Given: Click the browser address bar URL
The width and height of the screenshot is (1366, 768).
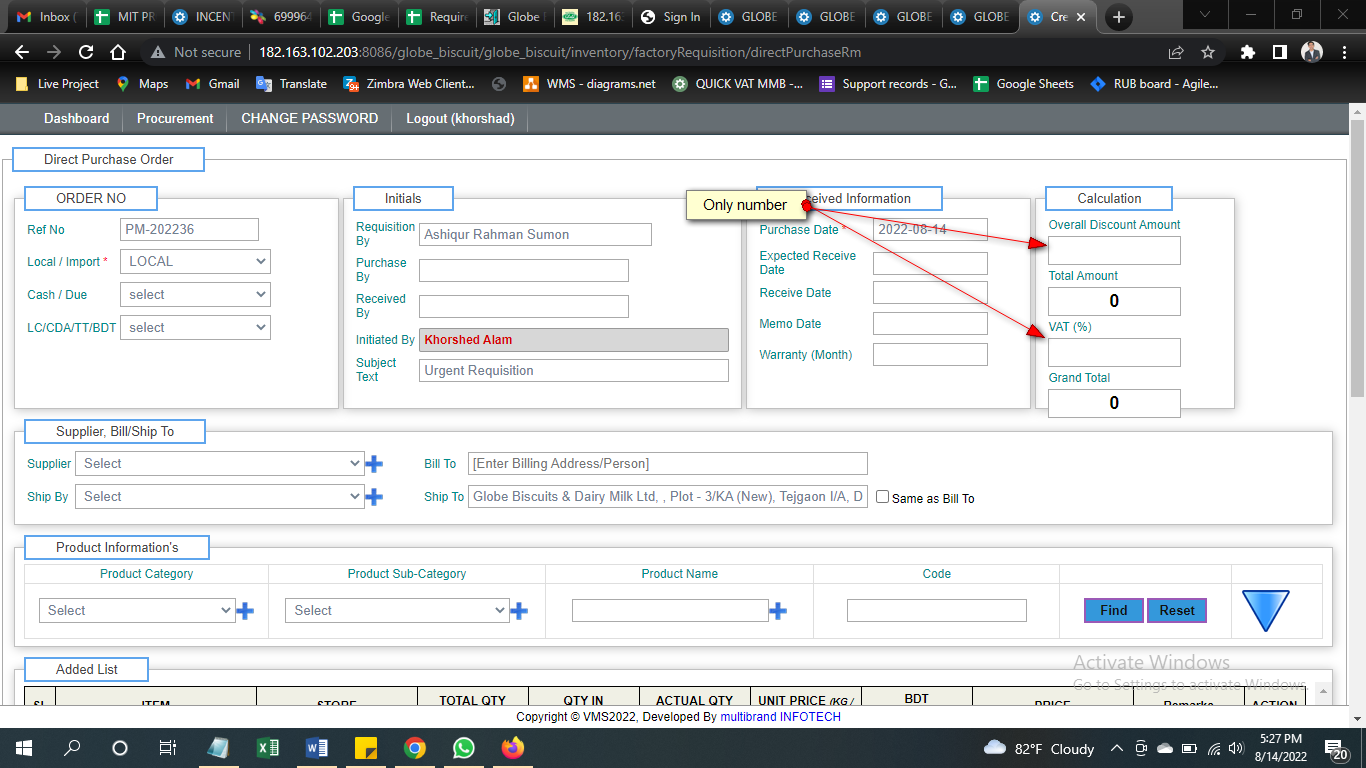Looking at the screenshot, I should click(x=560, y=52).
